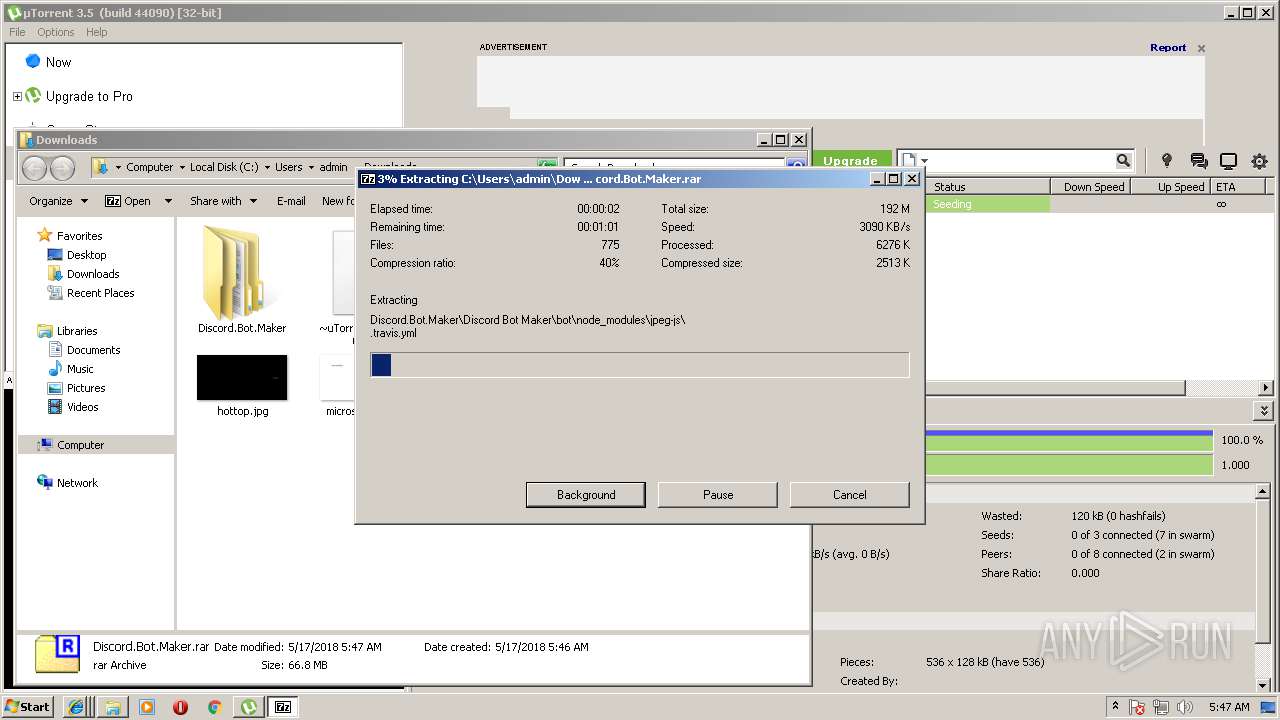This screenshot has height=720, width=1280.
Task: Open Google Chrome from the taskbar
Action: (214, 707)
